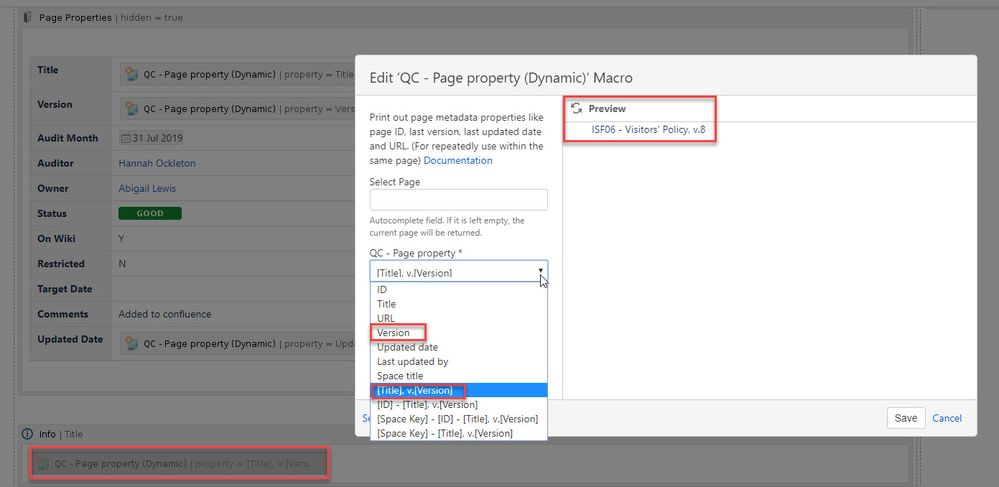The height and width of the screenshot is (487, 999).
Task: Click the macro icon in Updated Date row
Action: pos(132,344)
